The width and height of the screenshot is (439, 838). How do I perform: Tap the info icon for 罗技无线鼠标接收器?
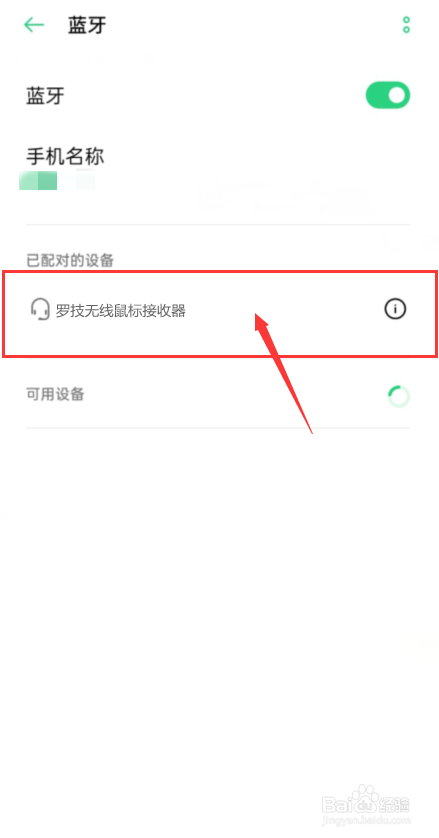395,309
